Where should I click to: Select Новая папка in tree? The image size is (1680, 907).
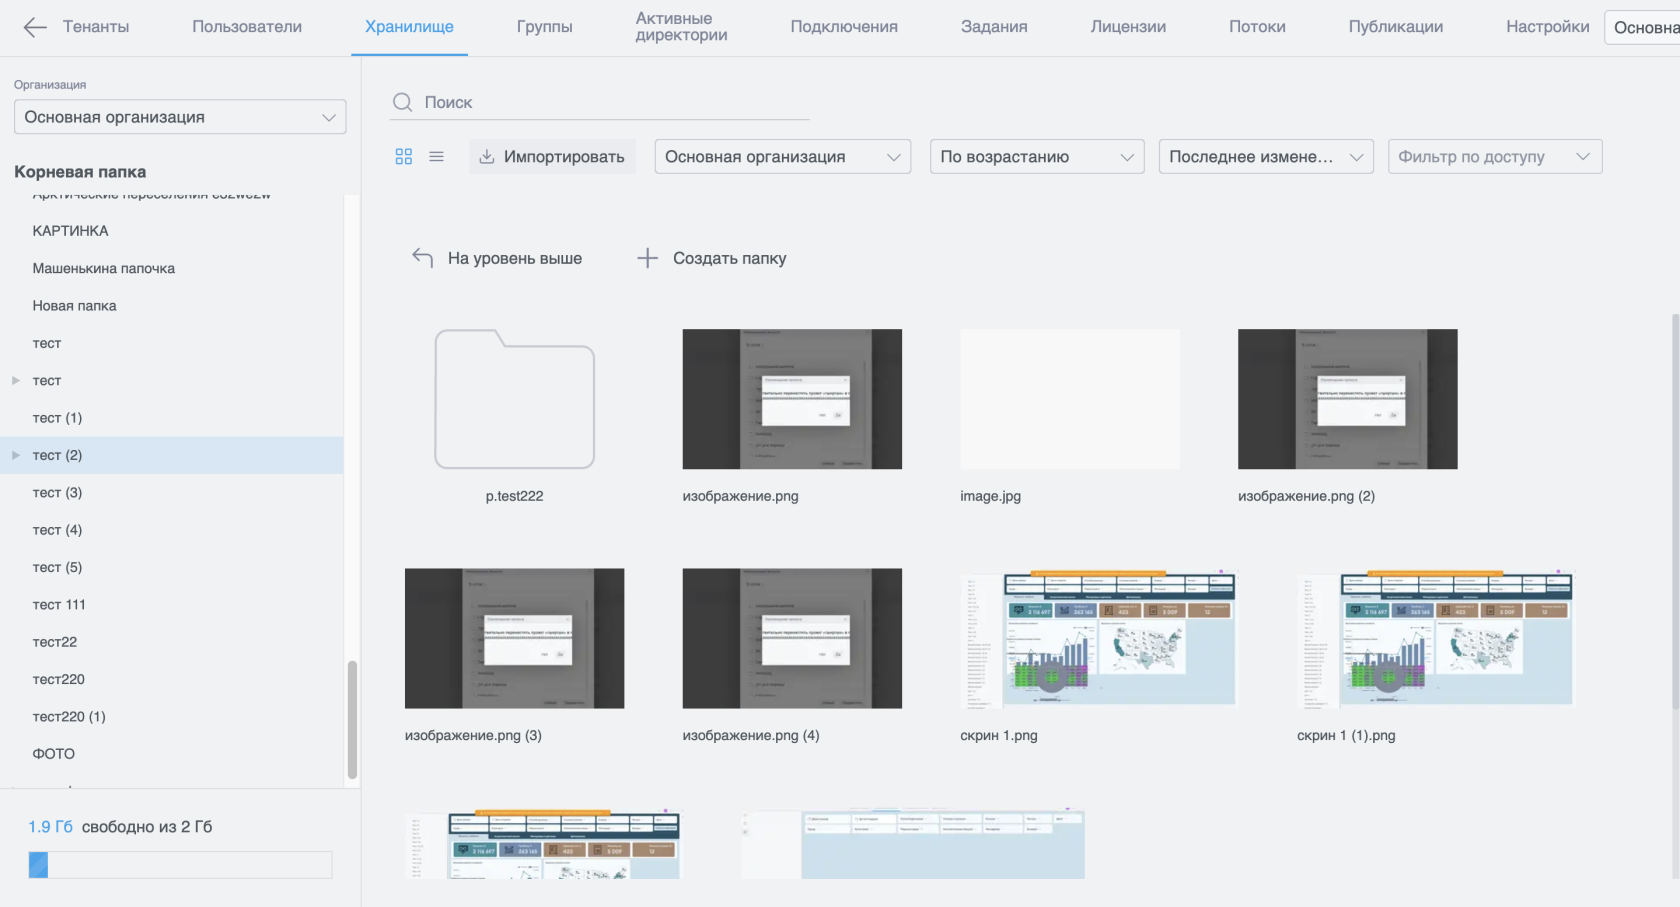74,306
